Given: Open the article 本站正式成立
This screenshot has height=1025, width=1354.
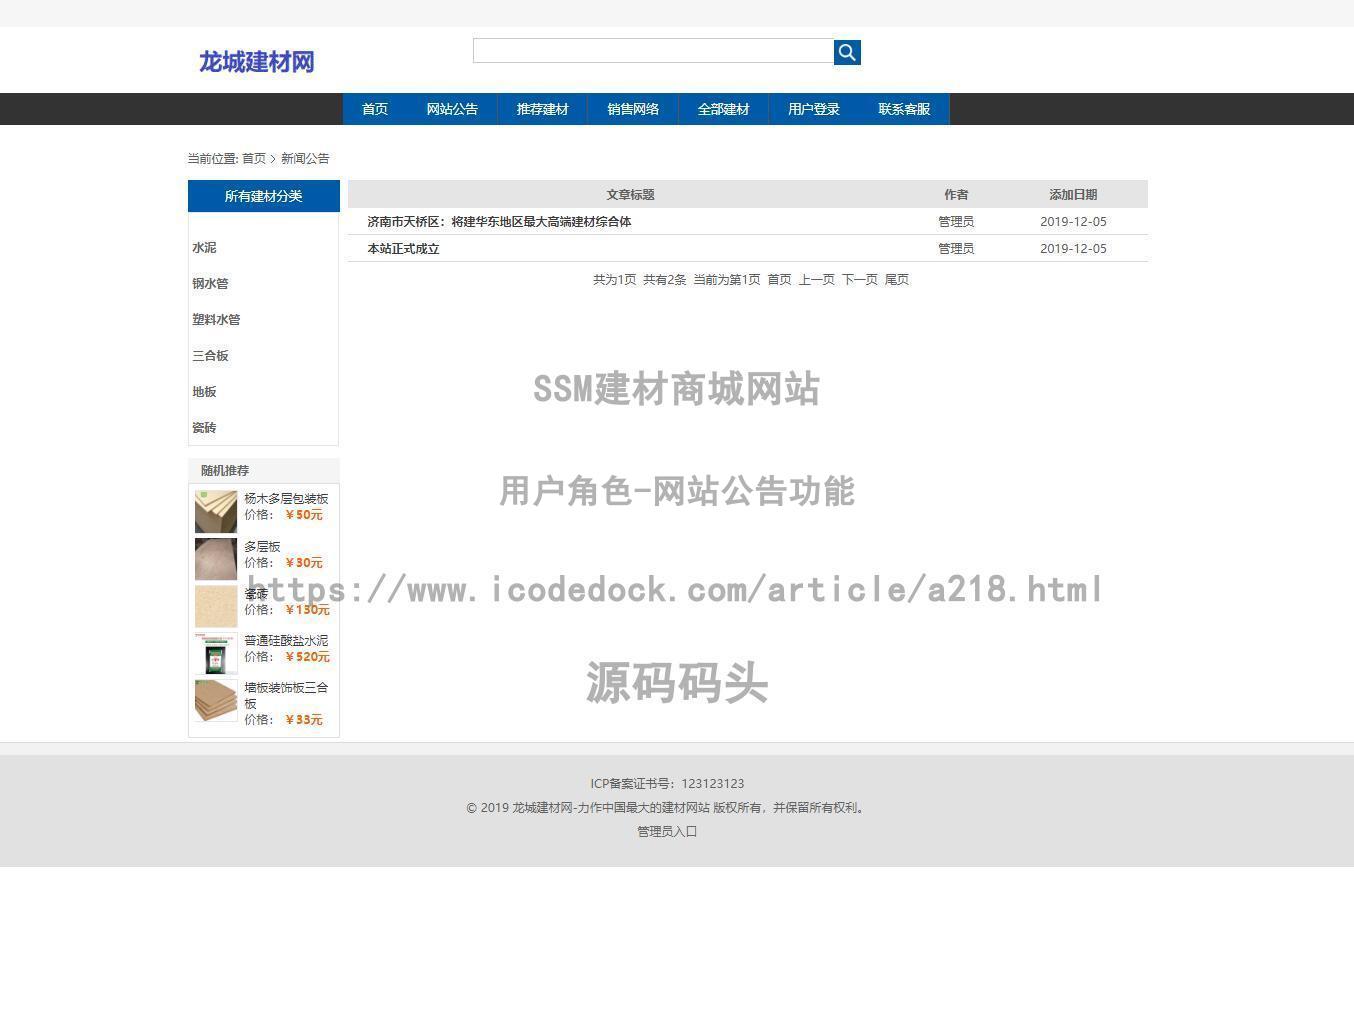Looking at the screenshot, I should (401, 248).
